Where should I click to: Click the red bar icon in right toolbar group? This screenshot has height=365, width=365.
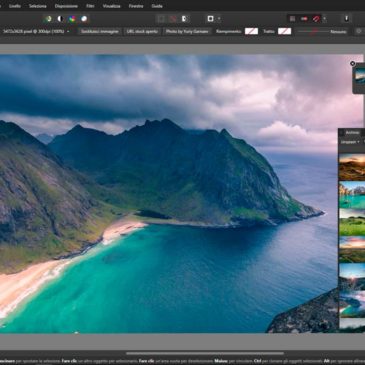(x=304, y=19)
